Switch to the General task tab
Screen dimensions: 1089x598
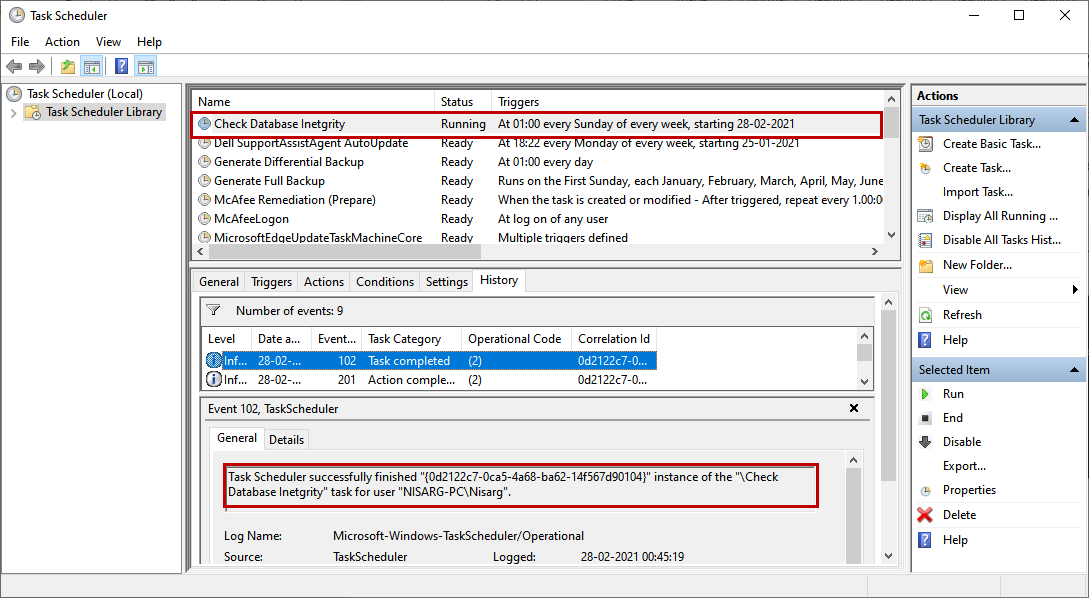(x=219, y=281)
